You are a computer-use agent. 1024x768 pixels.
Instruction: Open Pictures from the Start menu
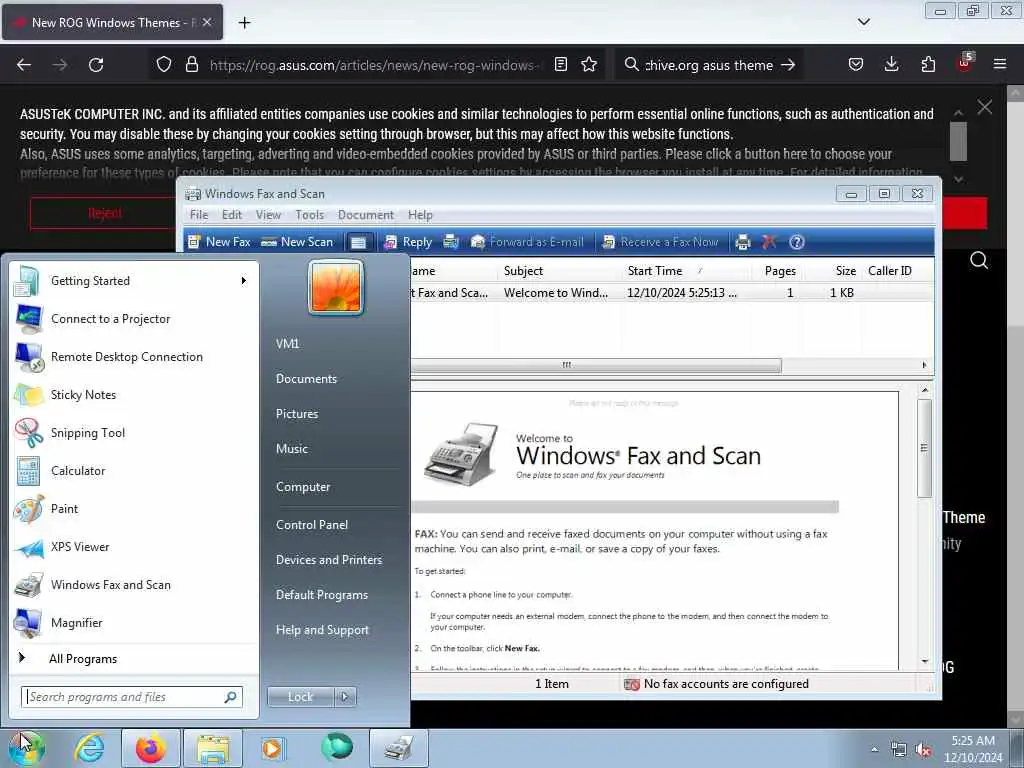pyautogui.click(x=297, y=413)
